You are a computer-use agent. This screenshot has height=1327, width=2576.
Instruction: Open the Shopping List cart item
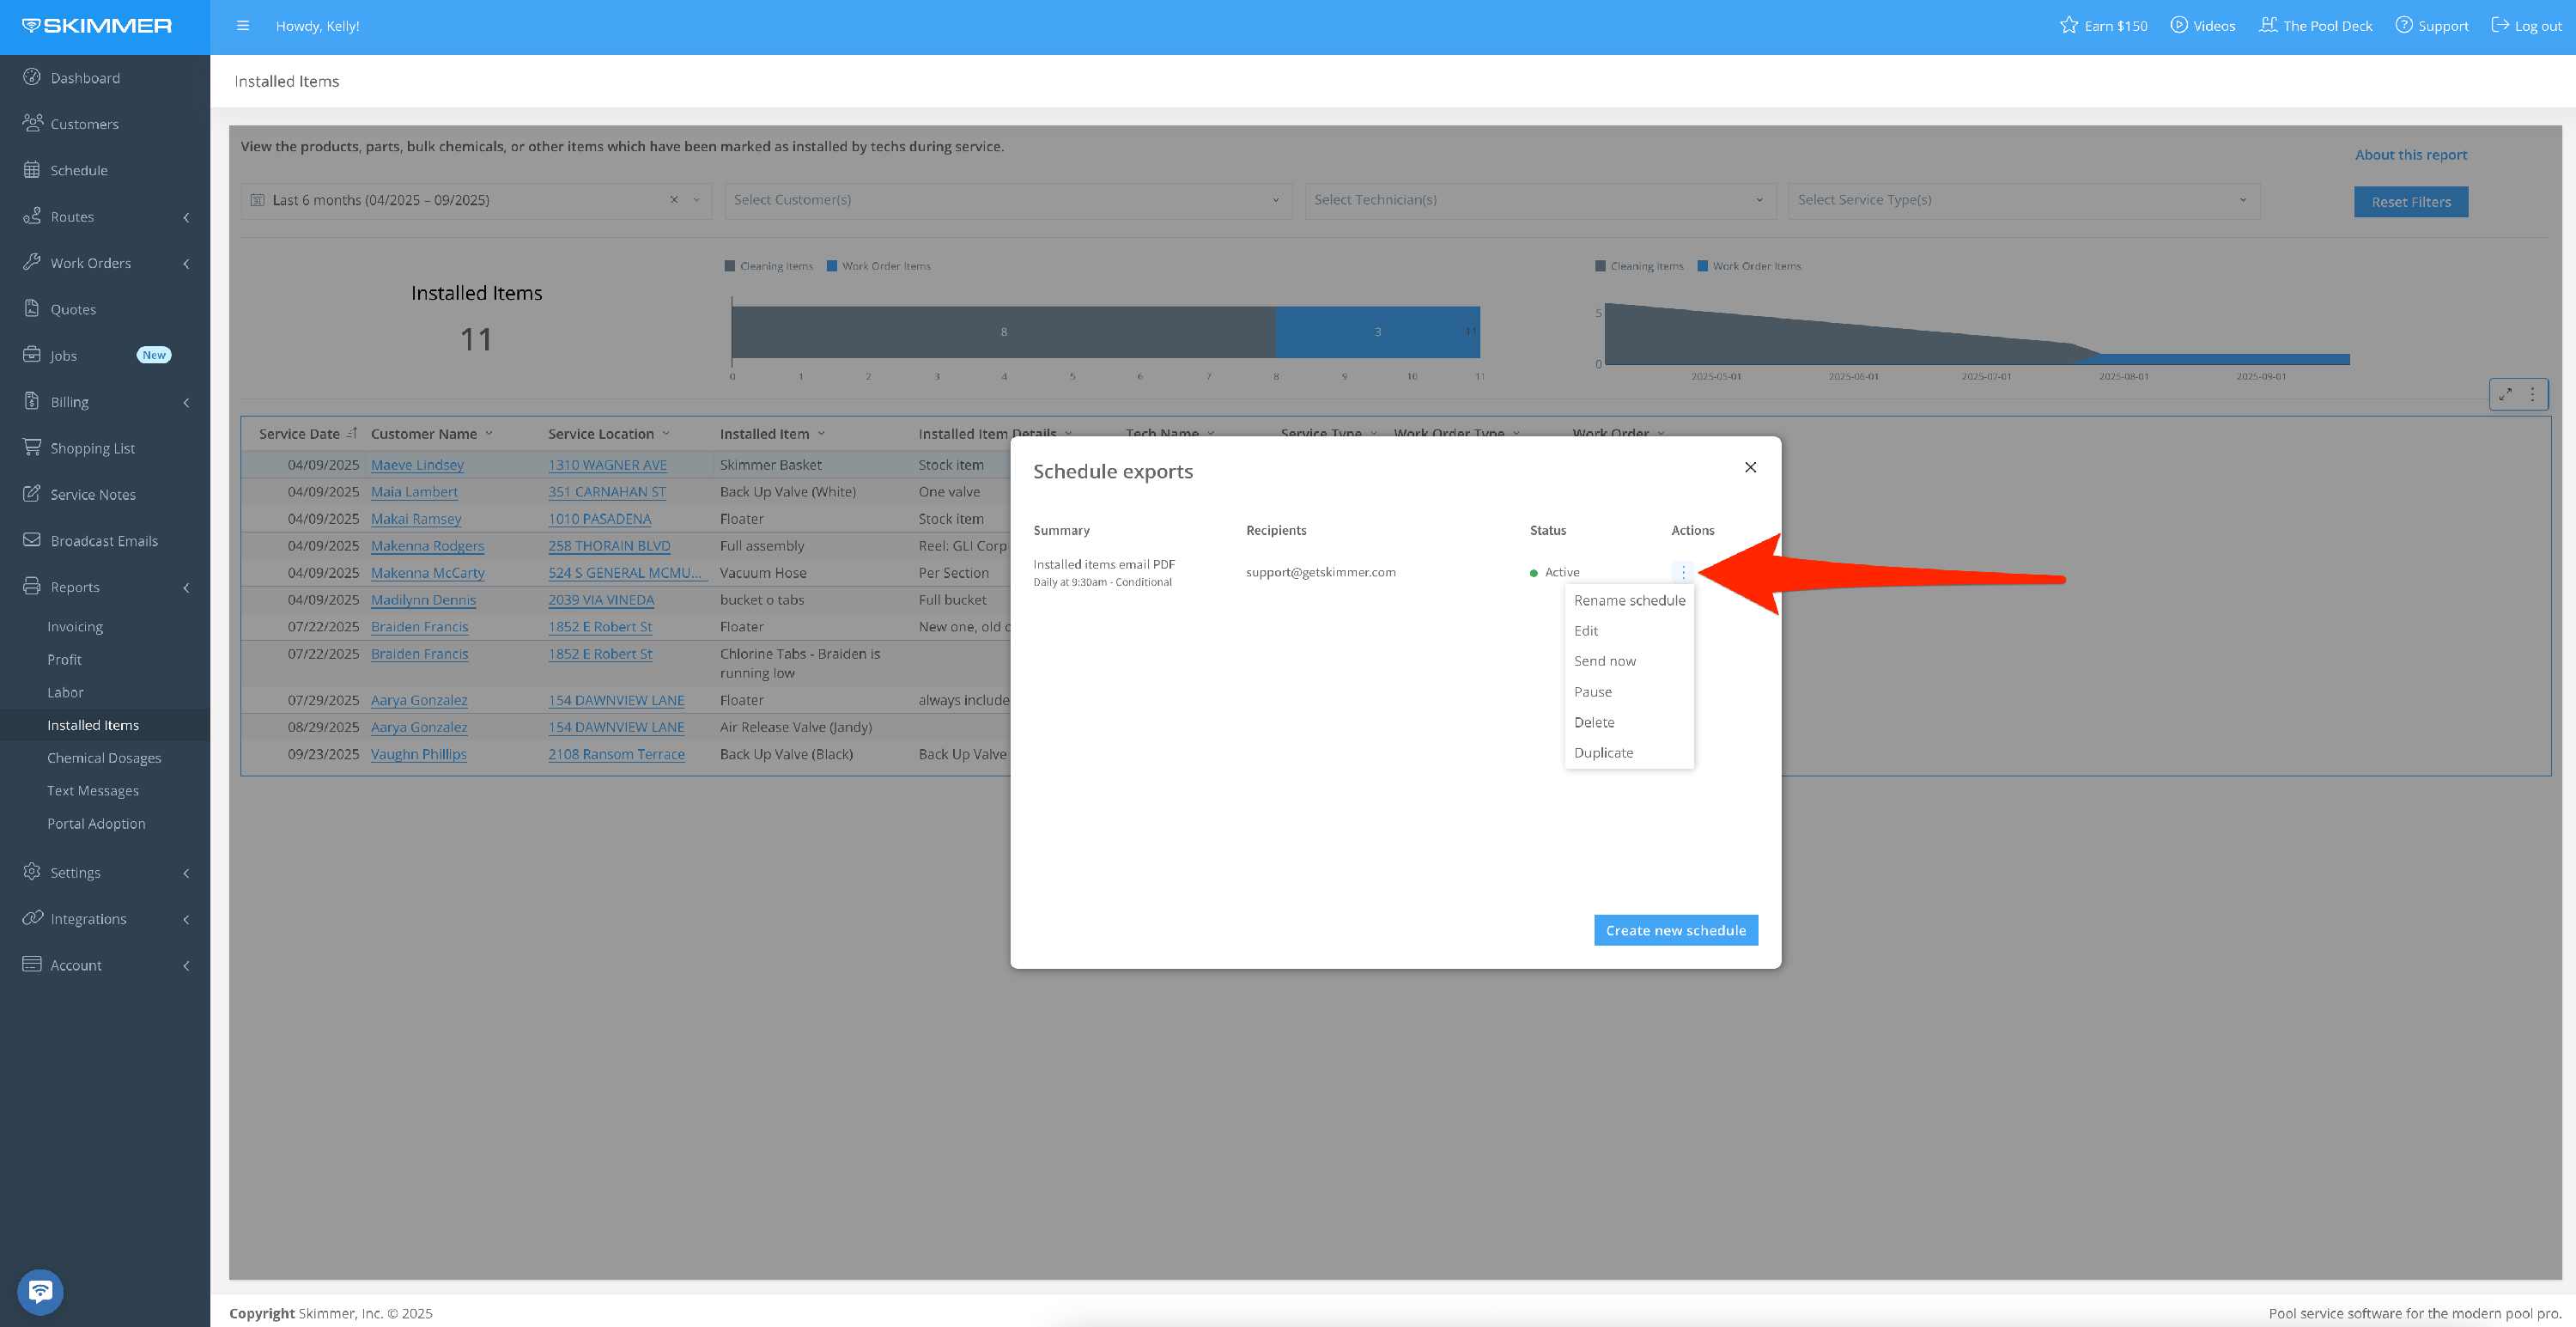92,448
